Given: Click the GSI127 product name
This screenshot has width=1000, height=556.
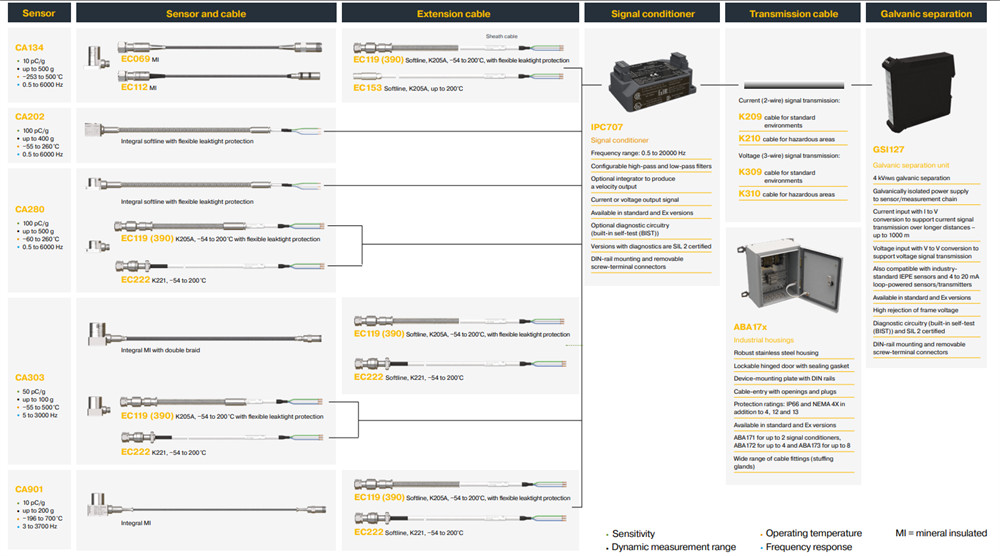Looking at the screenshot, I should coord(889,150).
